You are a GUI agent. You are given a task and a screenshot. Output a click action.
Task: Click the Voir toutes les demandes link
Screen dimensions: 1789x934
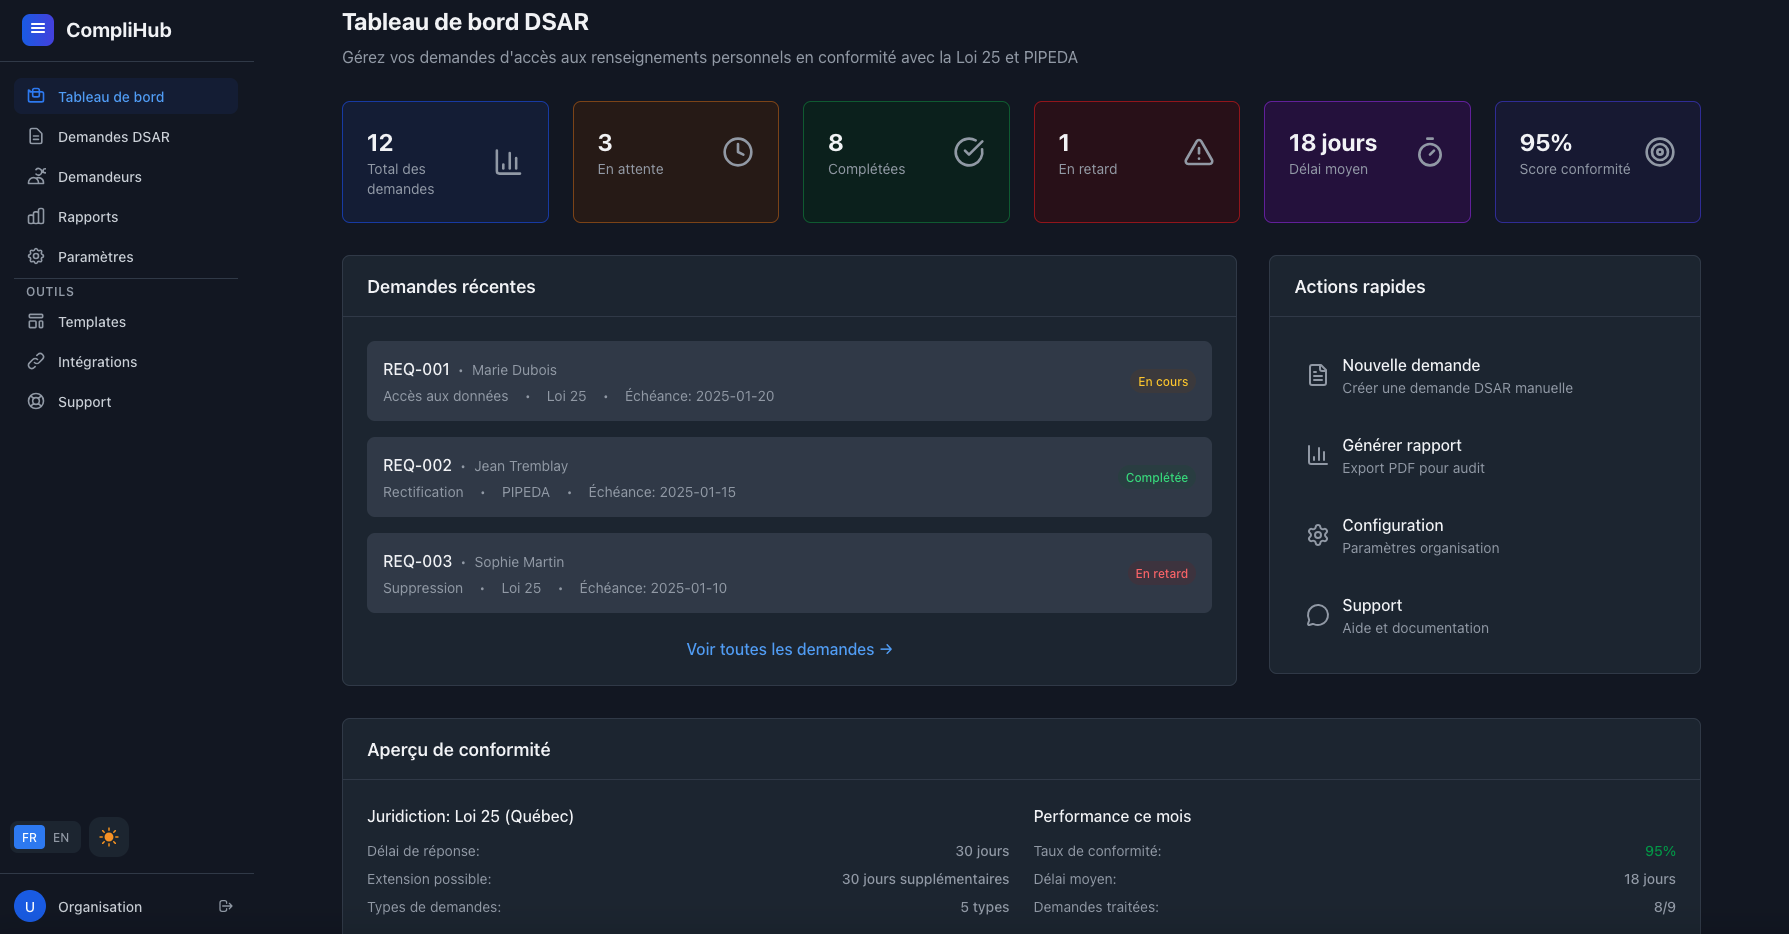(x=789, y=649)
